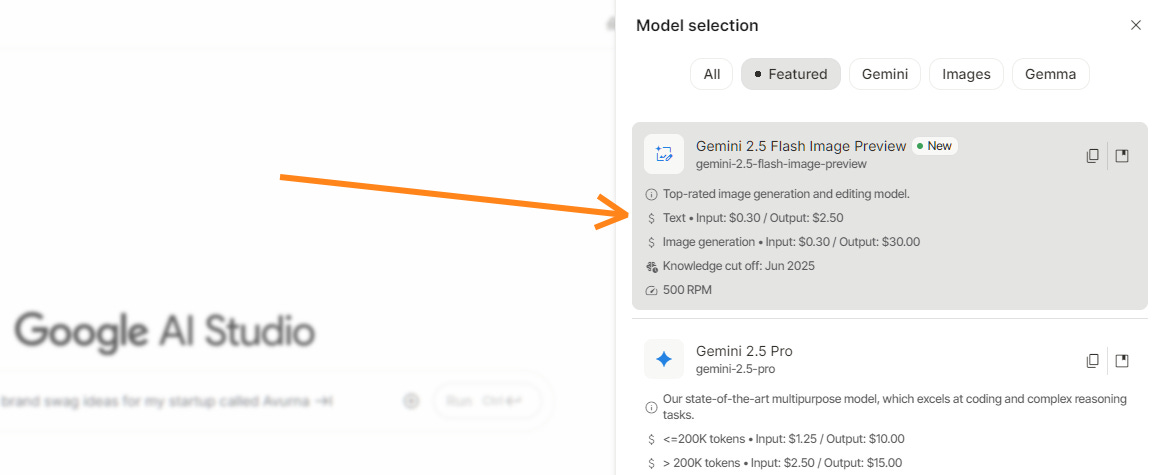Screen dimensions: 1159x475
Task: Click the Knowledge cut off: Jun 2025 text
Action: tap(738, 266)
